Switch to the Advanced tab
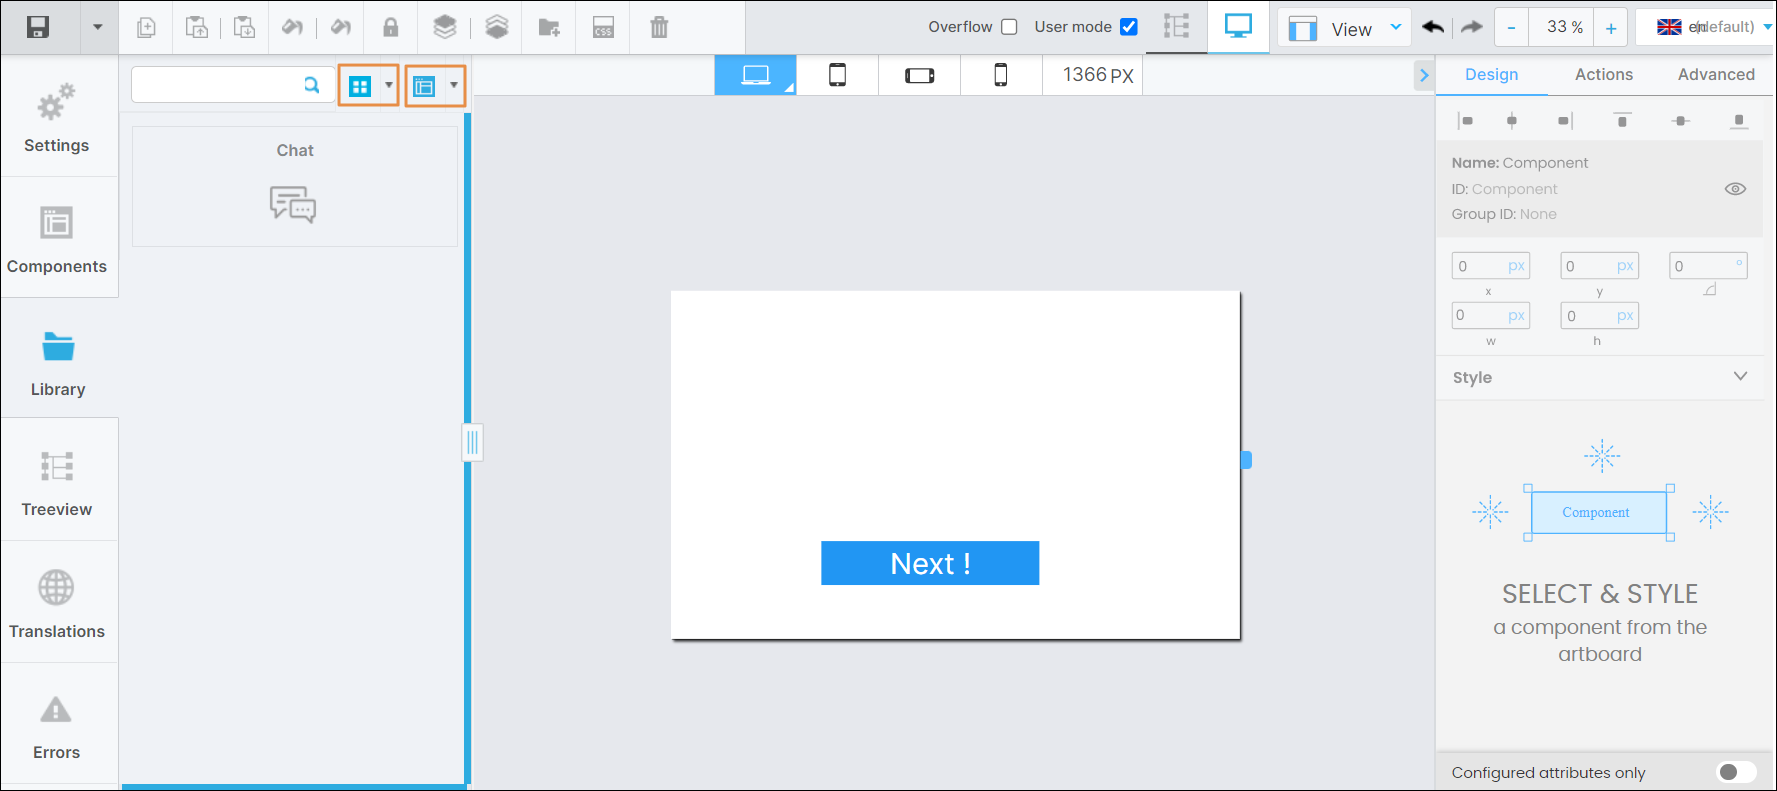This screenshot has height=791, width=1777. point(1716,75)
